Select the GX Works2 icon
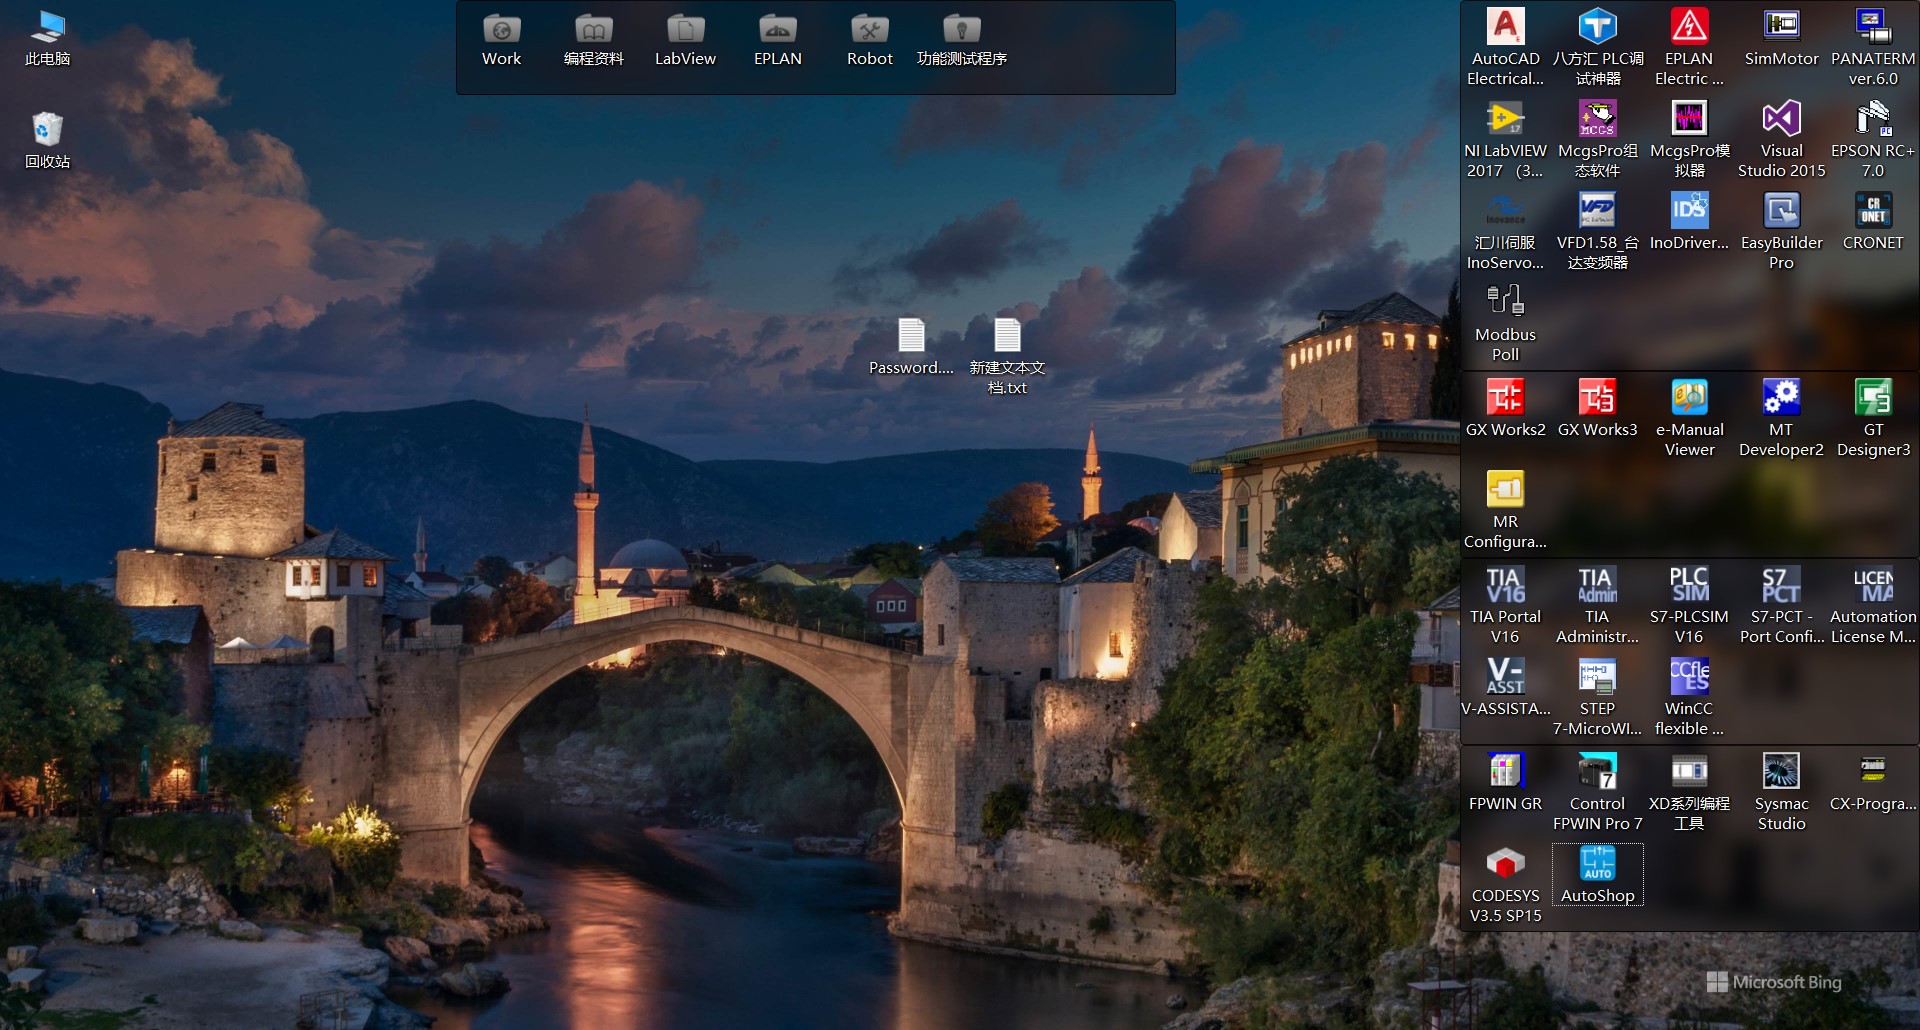Image resolution: width=1920 pixels, height=1030 pixels. pos(1505,398)
